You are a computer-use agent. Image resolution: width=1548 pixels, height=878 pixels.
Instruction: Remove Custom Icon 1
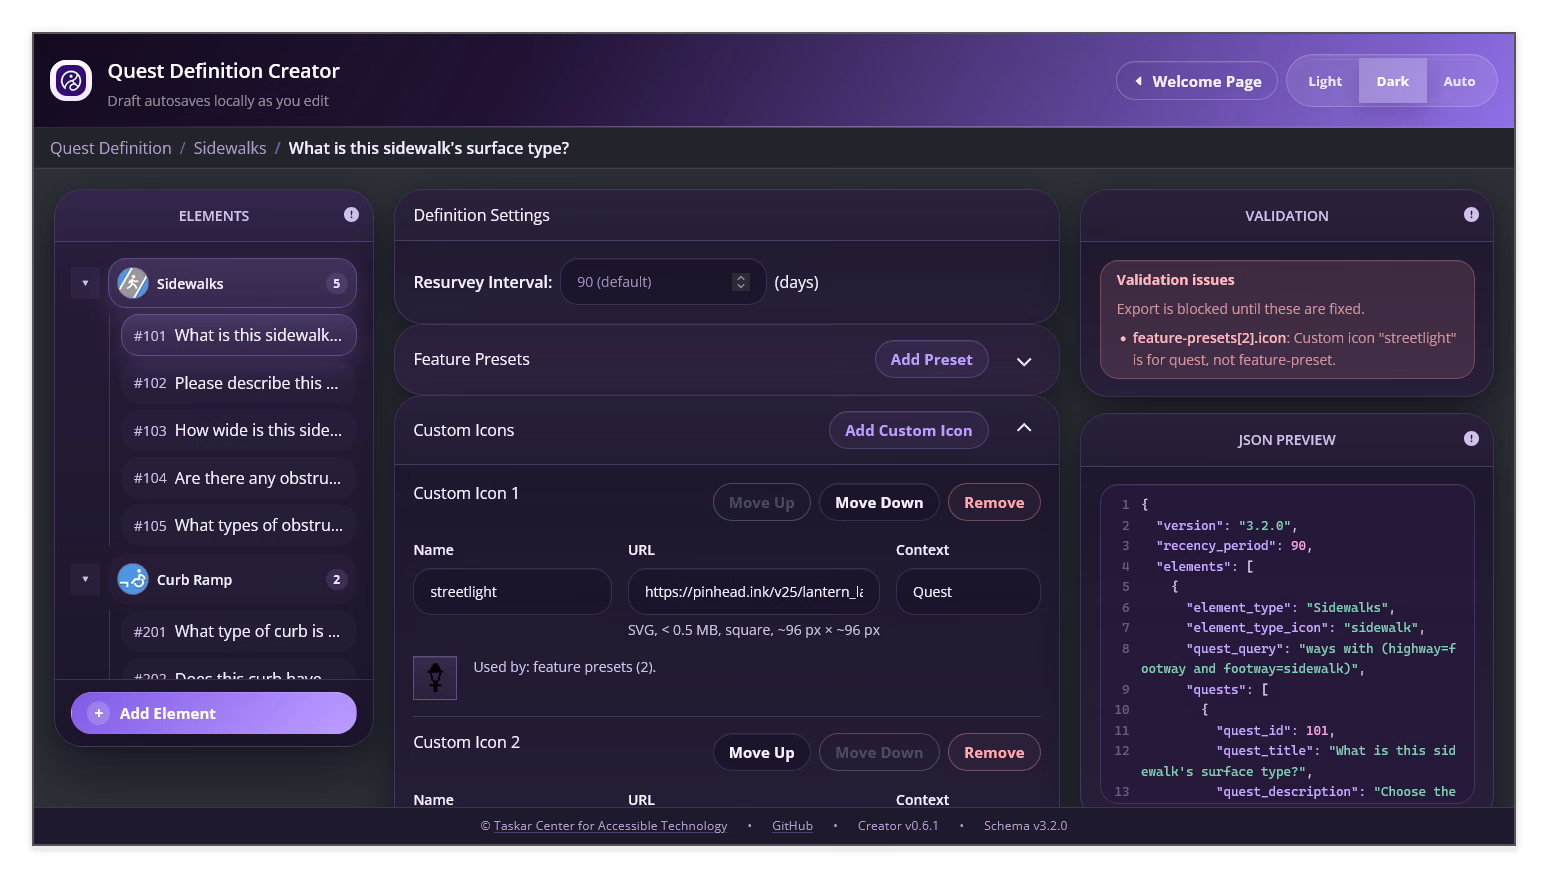(x=994, y=502)
